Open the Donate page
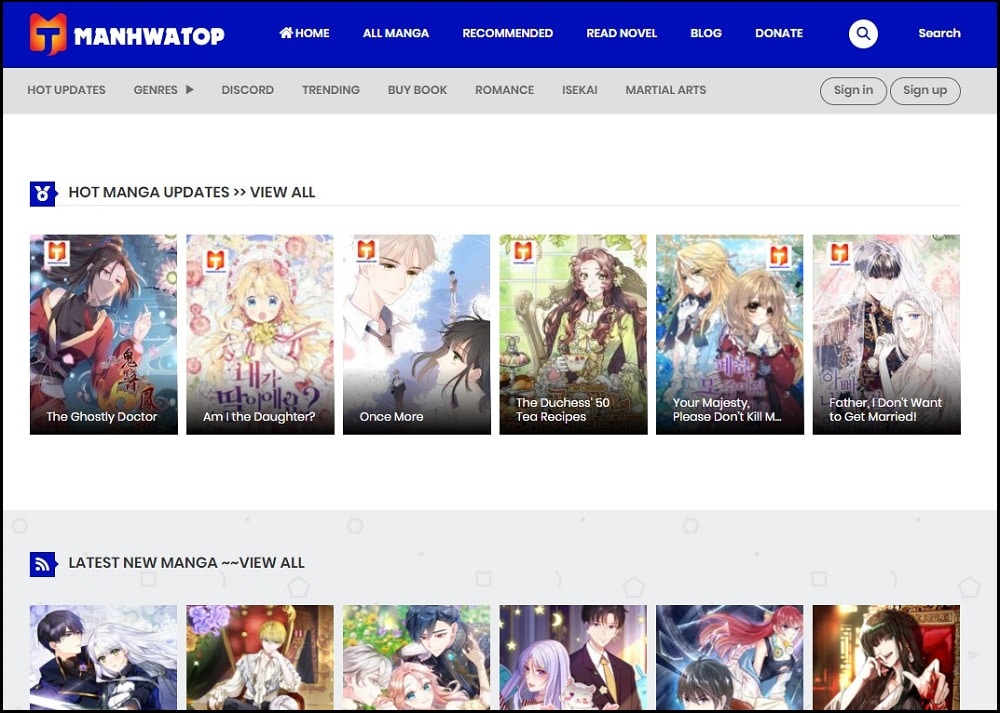The width and height of the screenshot is (1000, 713). pos(779,33)
